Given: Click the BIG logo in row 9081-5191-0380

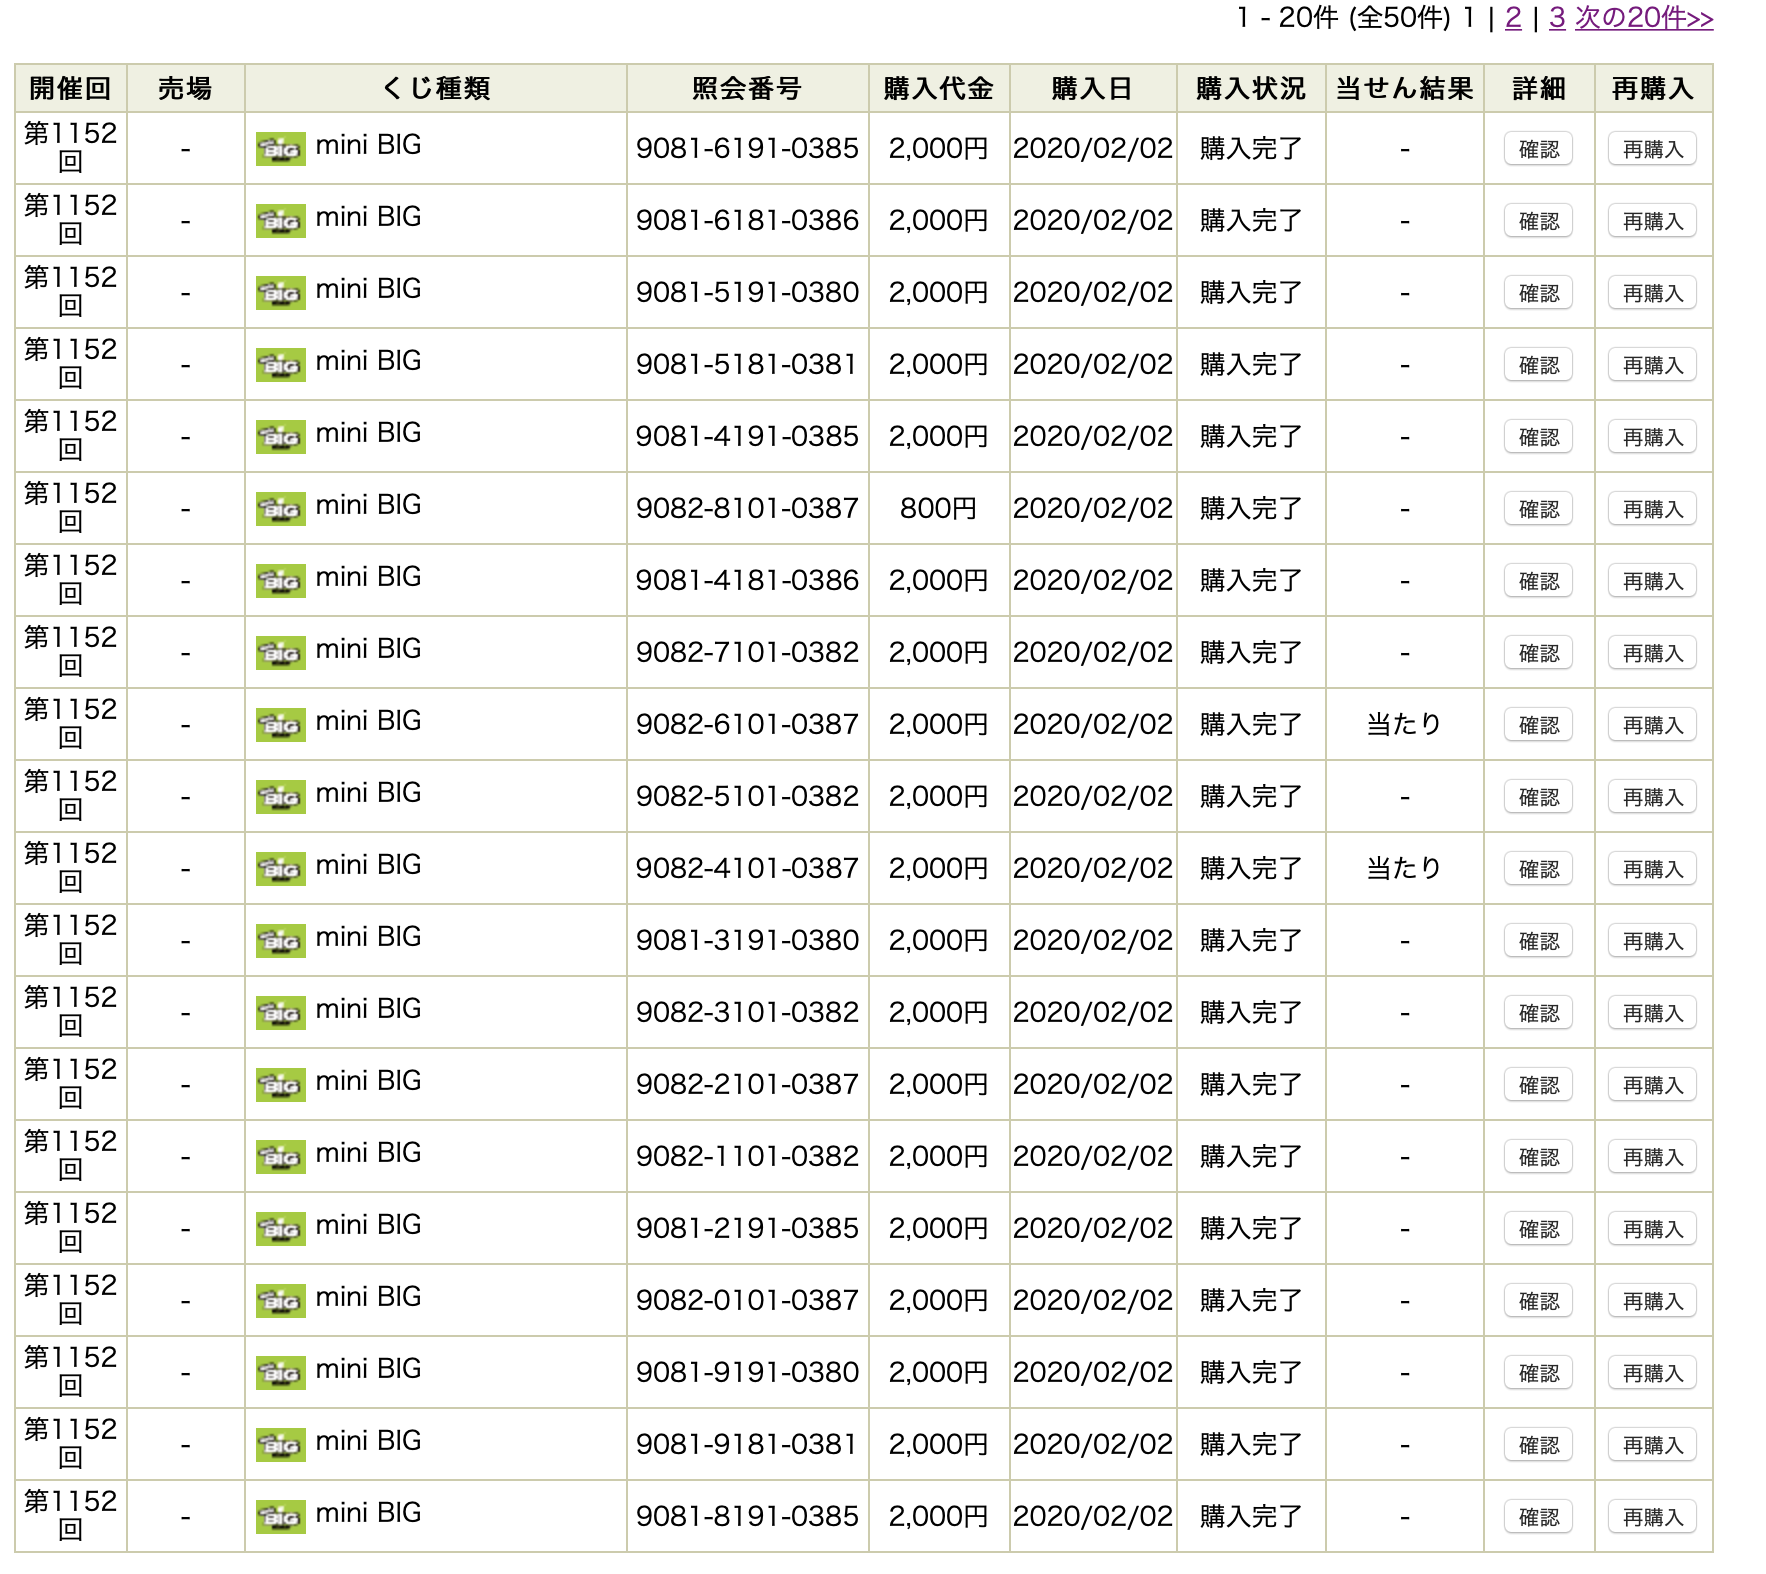Looking at the screenshot, I should (x=280, y=293).
